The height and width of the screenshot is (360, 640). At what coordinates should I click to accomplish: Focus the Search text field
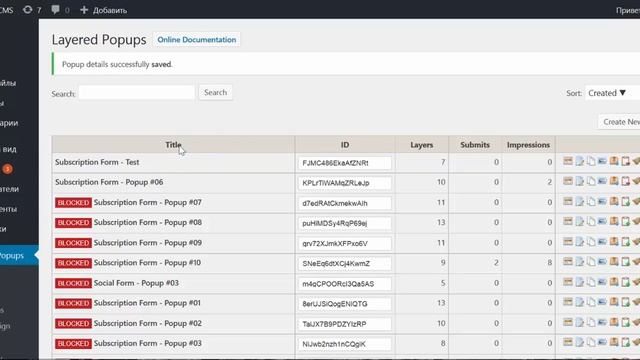137,93
